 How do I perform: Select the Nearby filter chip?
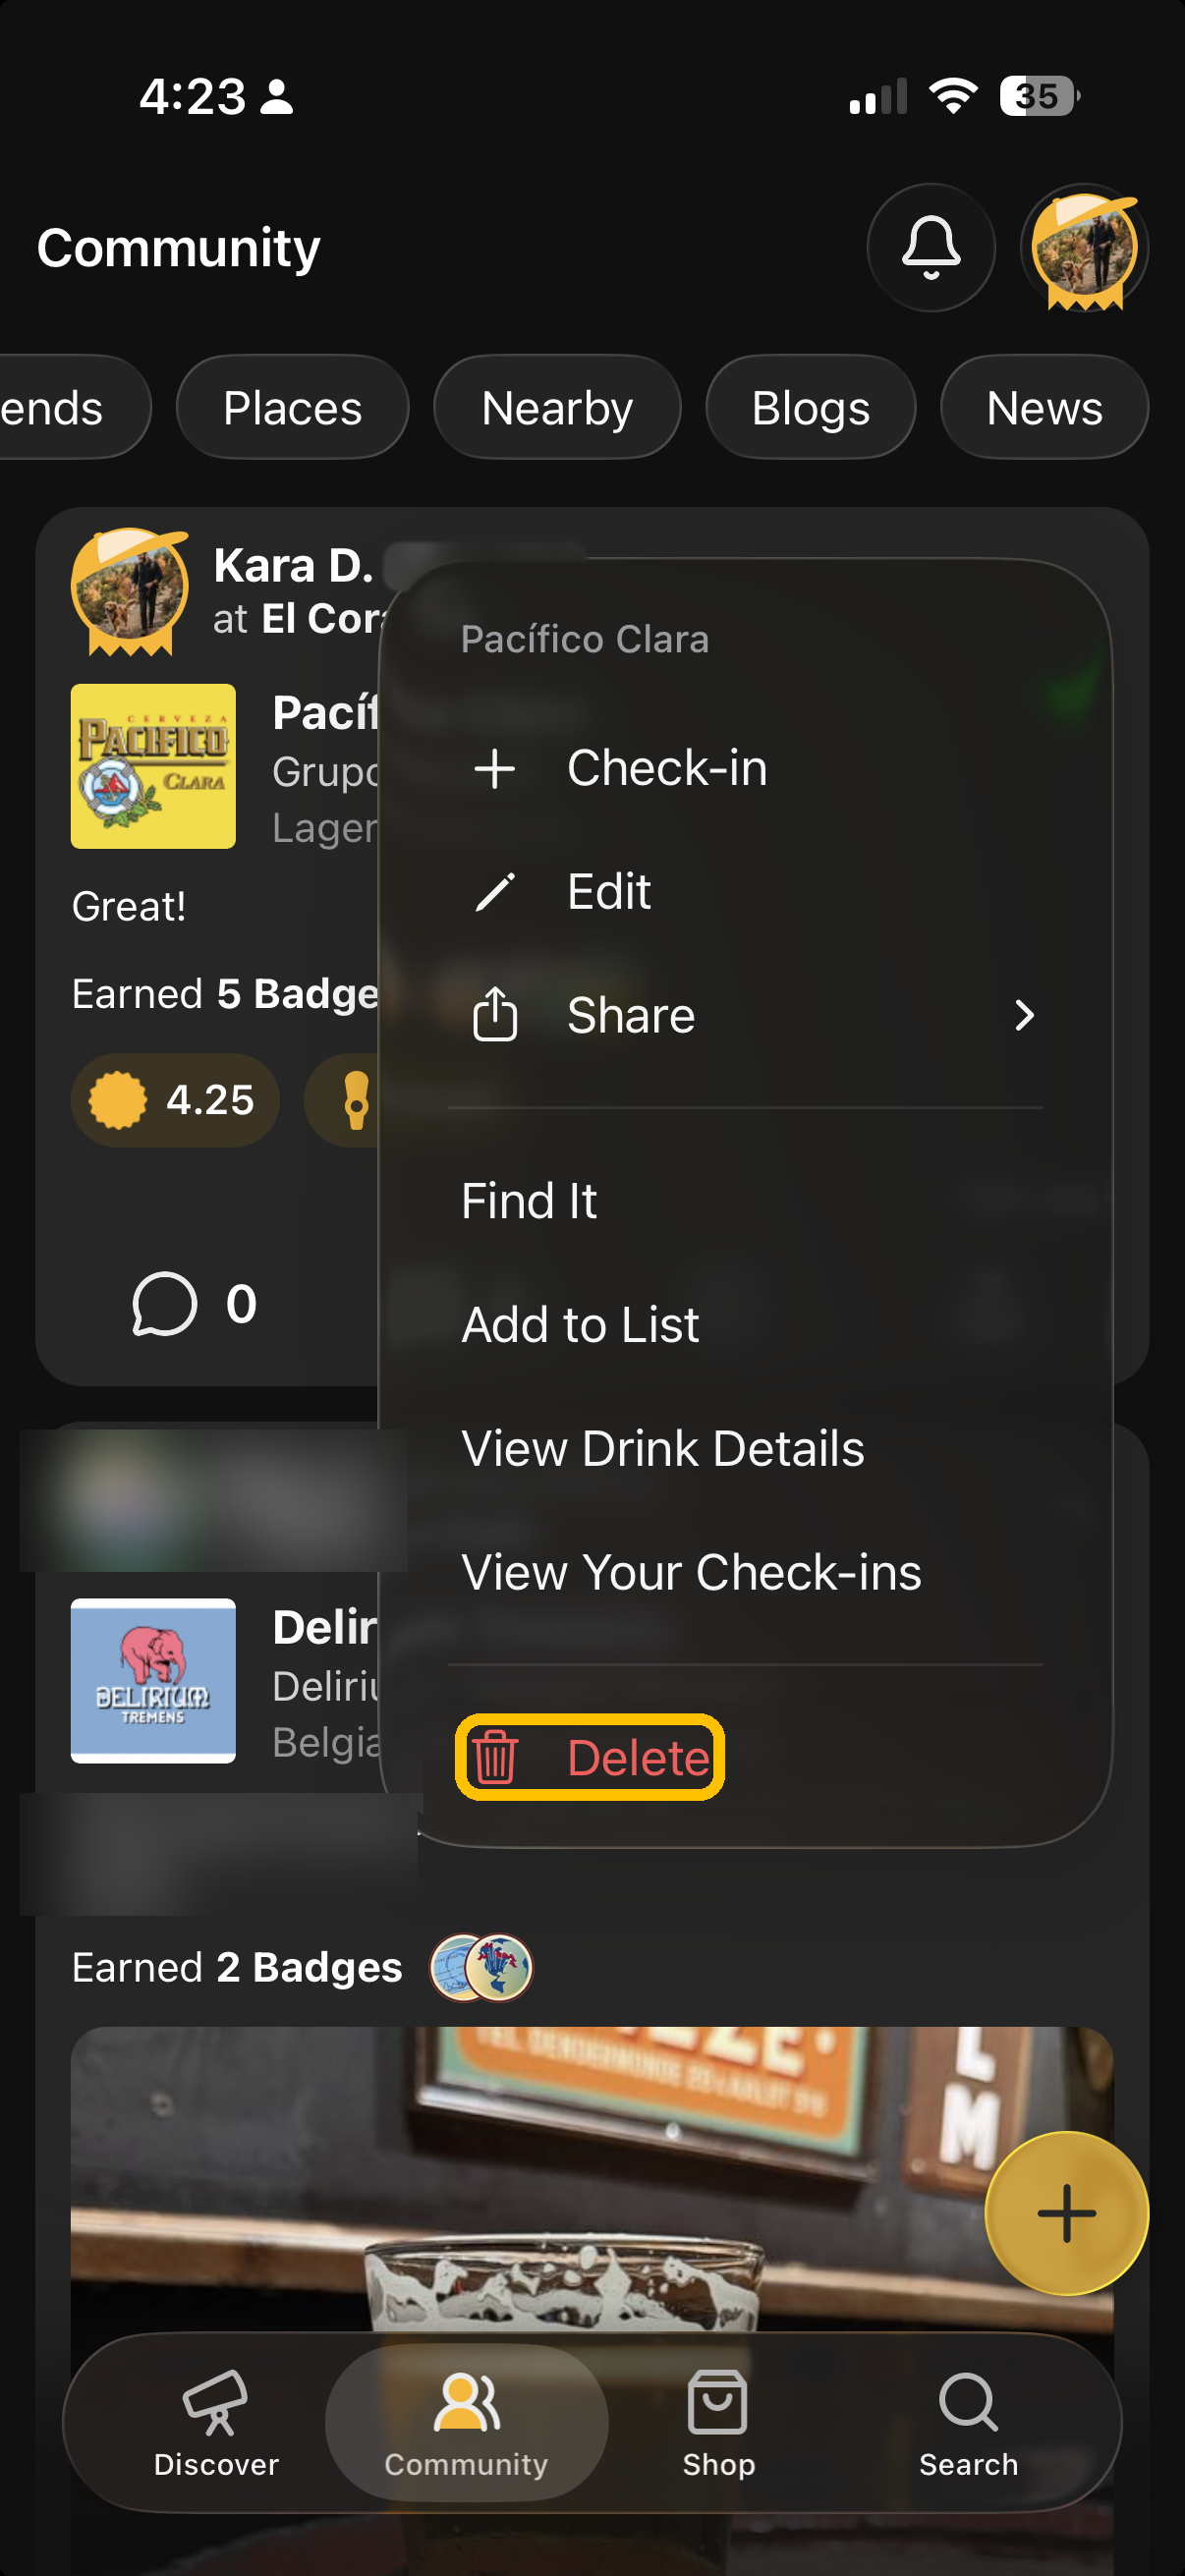point(557,407)
